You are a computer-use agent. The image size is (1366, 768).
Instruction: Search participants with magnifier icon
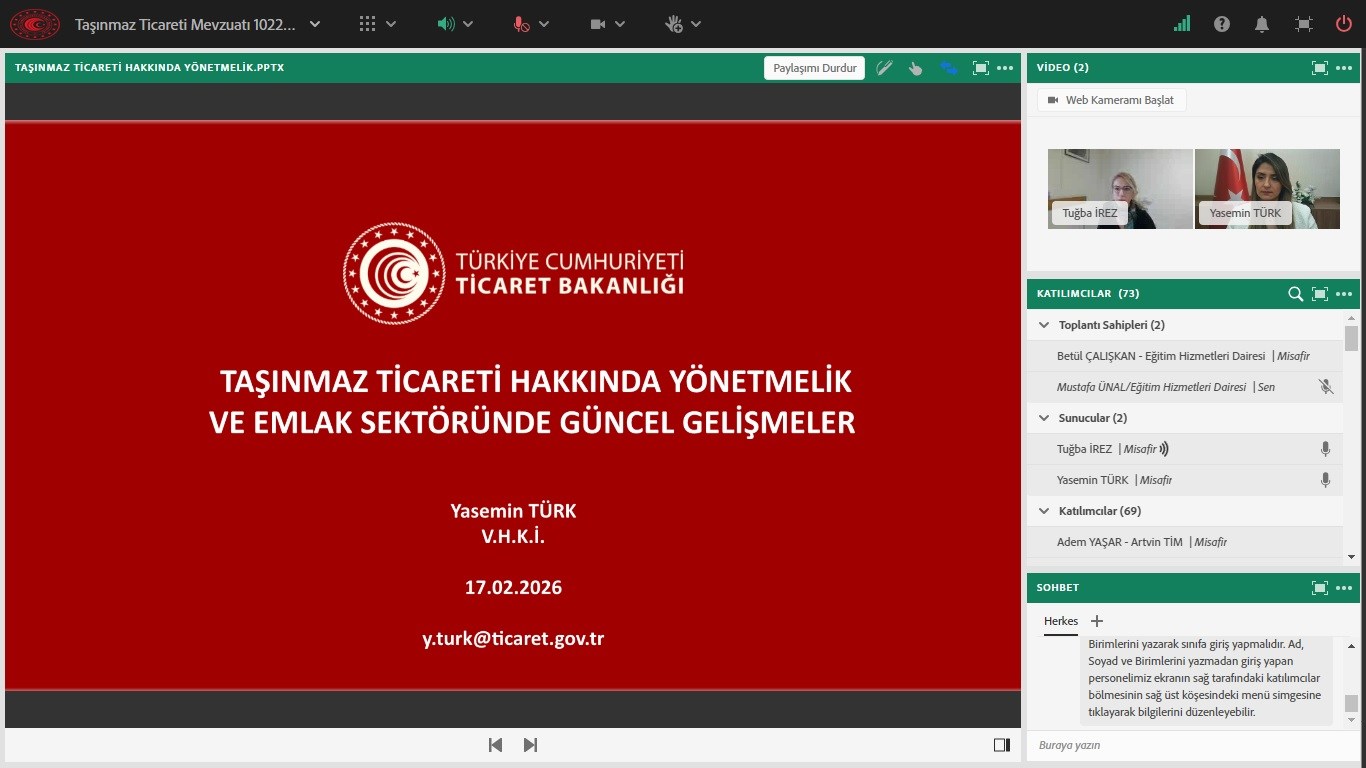tap(1295, 294)
